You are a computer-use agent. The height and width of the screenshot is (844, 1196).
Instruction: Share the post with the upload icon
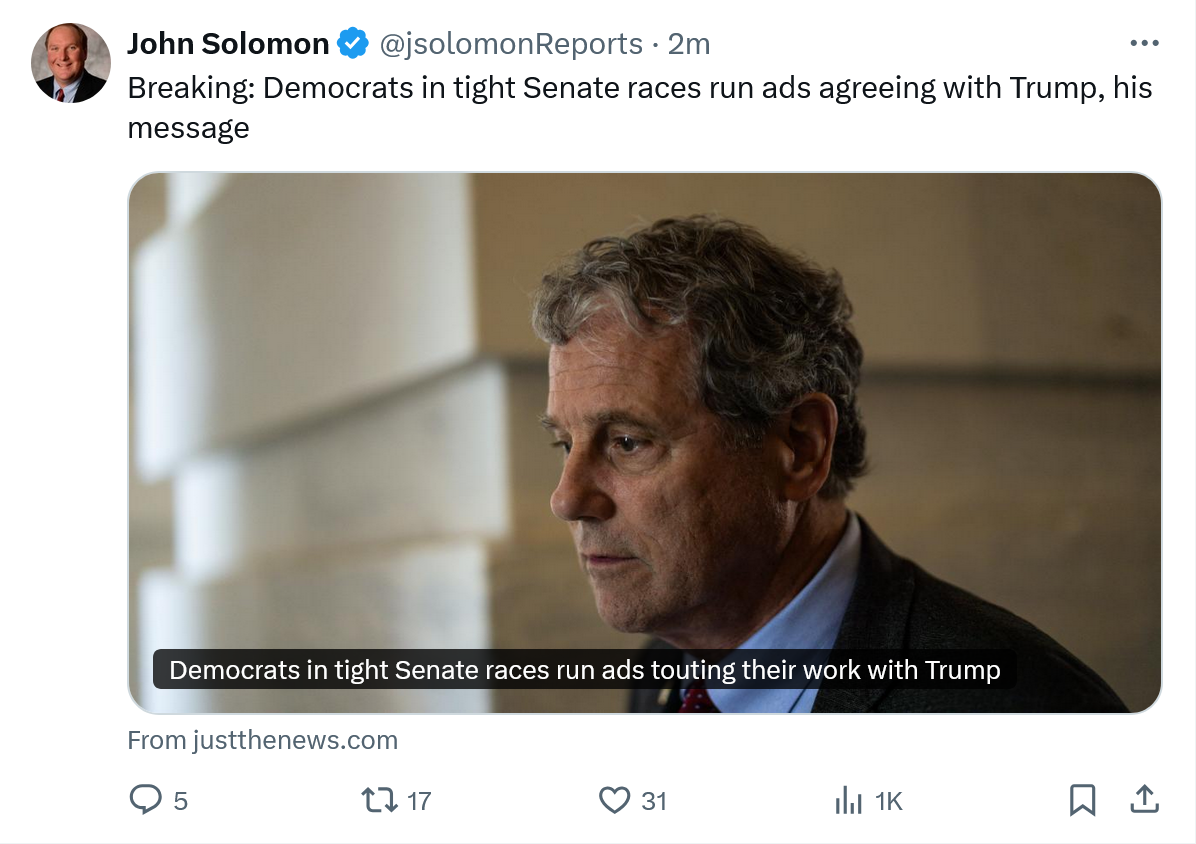pyautogui.click(x=1144, y=798)
